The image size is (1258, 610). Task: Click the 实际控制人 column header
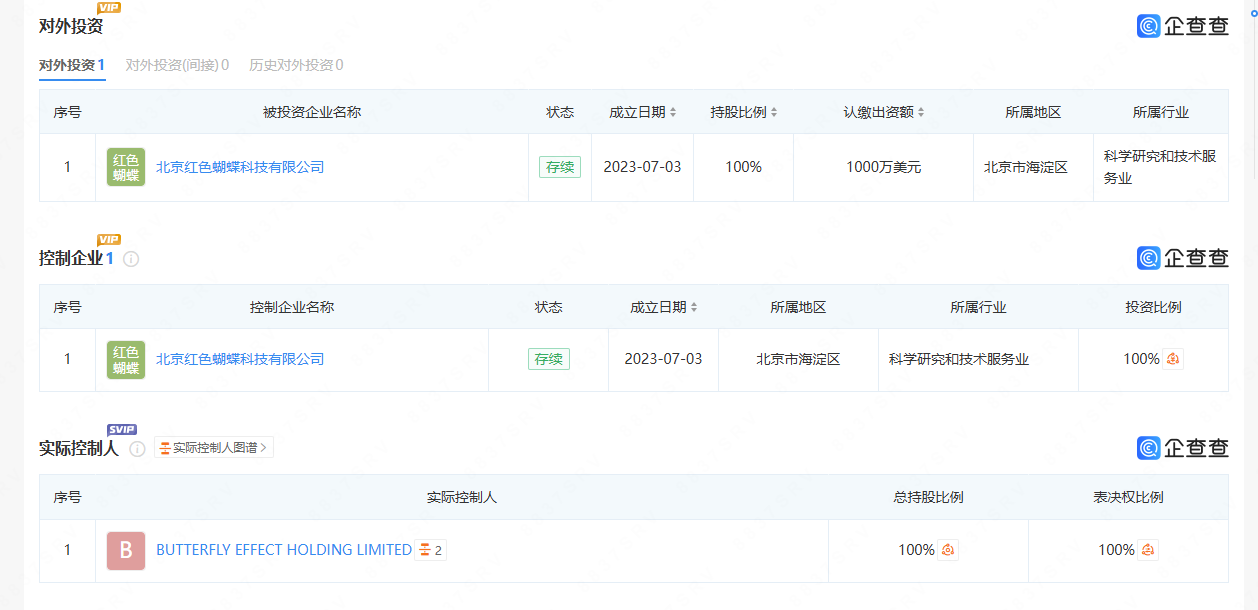point(462,497)
